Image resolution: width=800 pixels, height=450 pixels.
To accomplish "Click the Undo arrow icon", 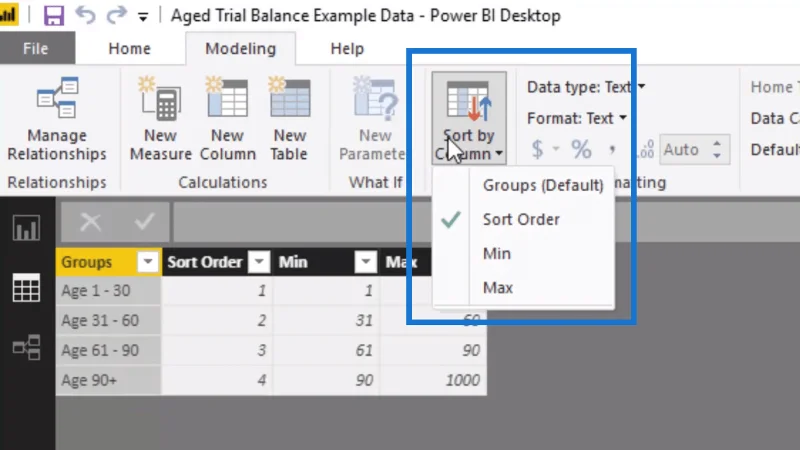I will tap(85, 15).
